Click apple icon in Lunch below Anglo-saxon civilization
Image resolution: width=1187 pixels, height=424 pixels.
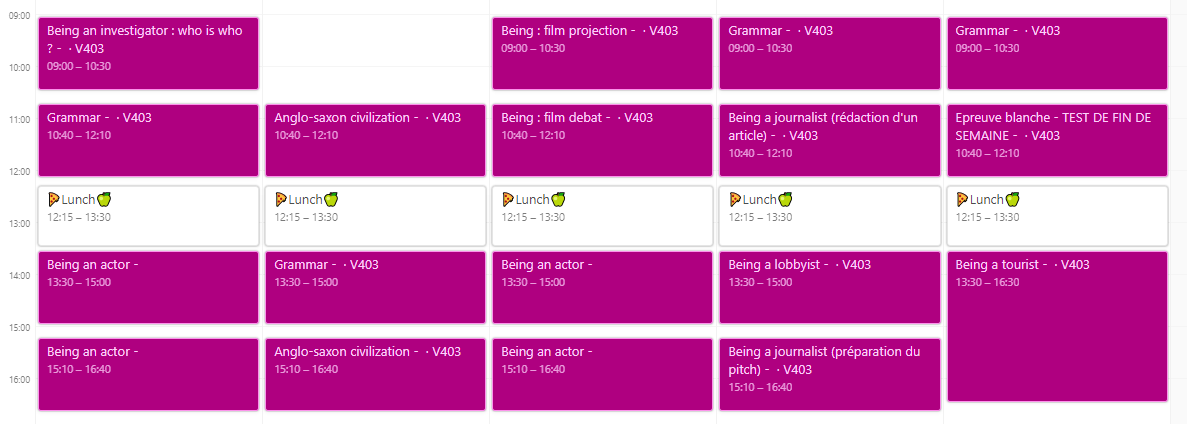[x=331, y=199]
